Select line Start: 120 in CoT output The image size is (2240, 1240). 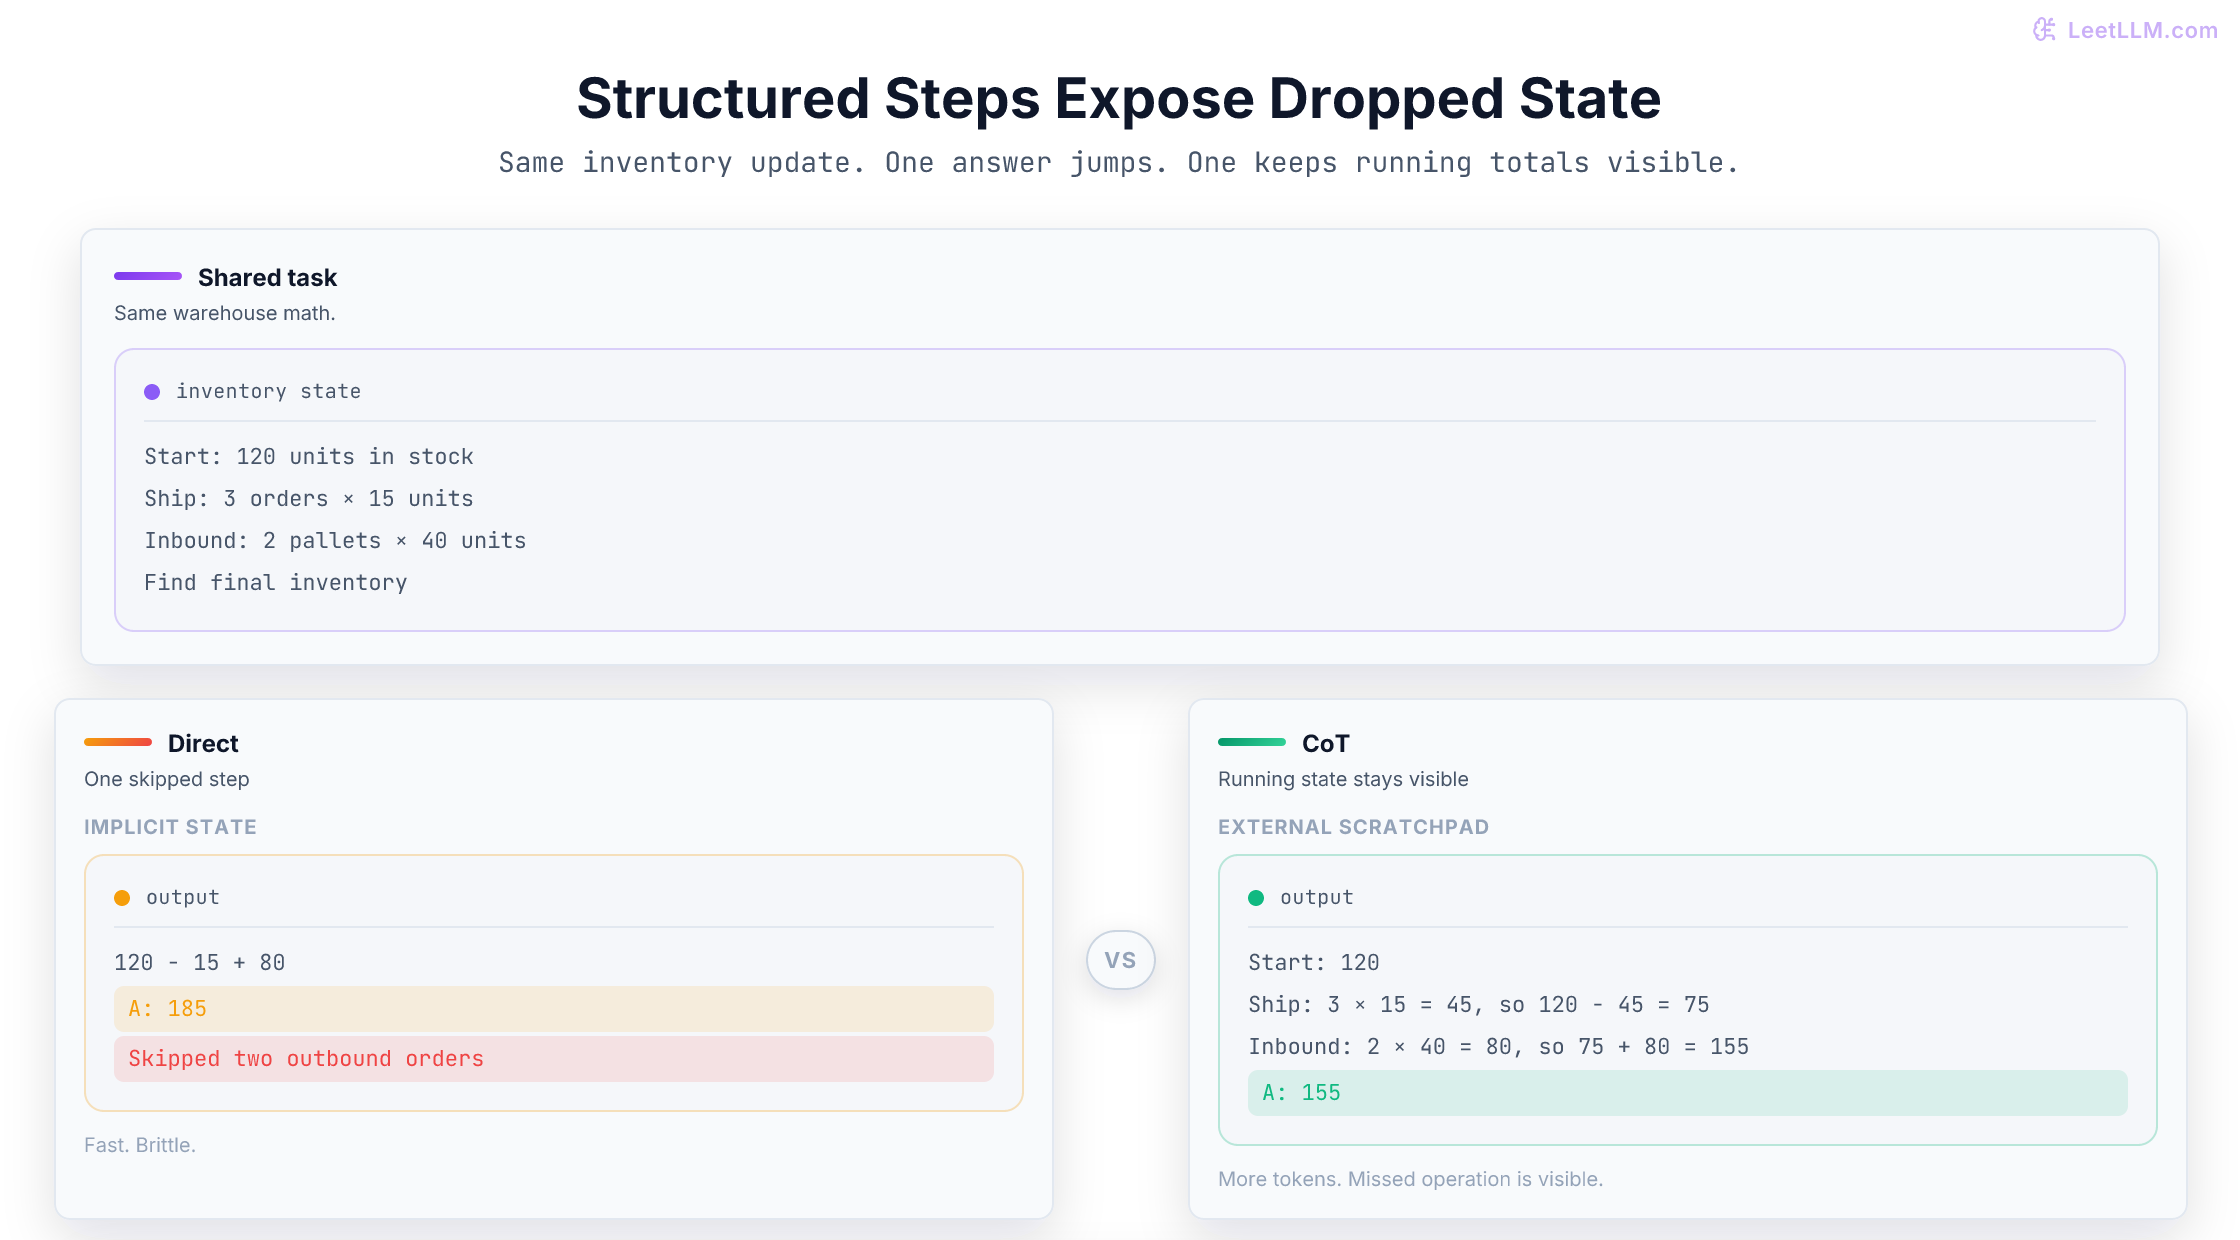click(x=1314, y=962)
